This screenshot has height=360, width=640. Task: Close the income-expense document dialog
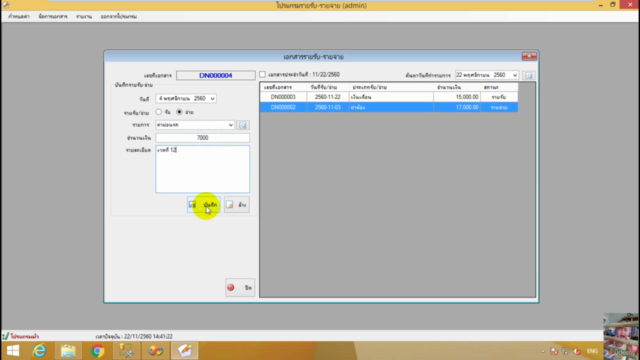click(x=529, y=56)
